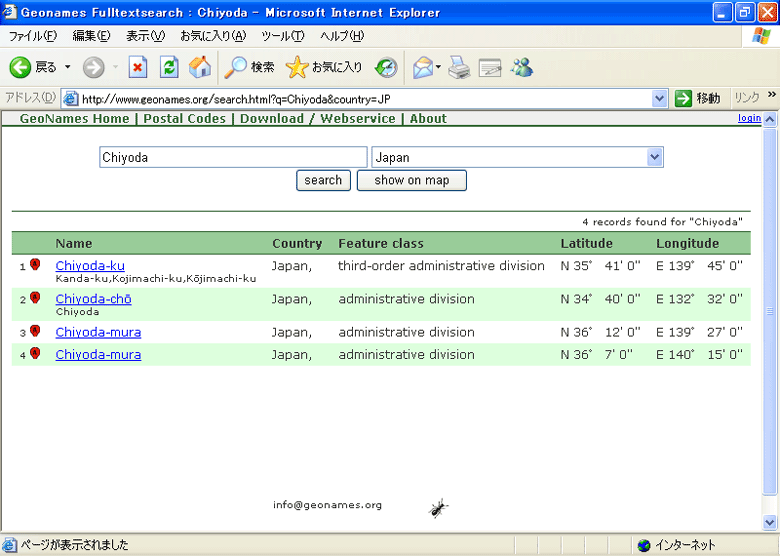Open the Edit page toolbar icon
The height and width of the screenshot is (556, 780).
(490, 67)
